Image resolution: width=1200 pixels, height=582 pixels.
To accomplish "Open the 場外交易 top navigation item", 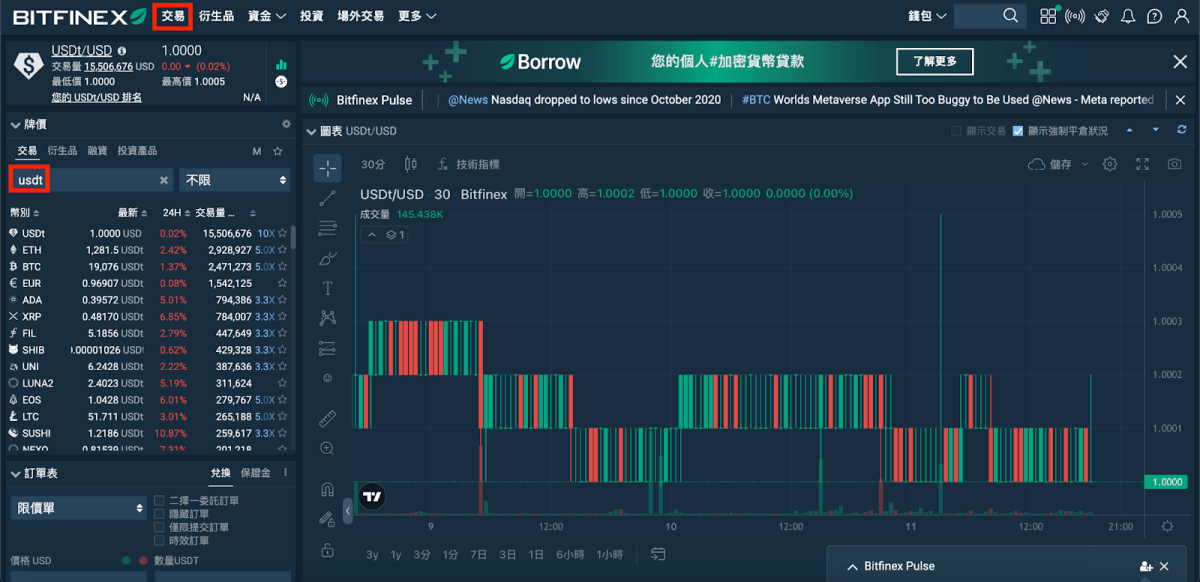I will (x=360, y=16).
